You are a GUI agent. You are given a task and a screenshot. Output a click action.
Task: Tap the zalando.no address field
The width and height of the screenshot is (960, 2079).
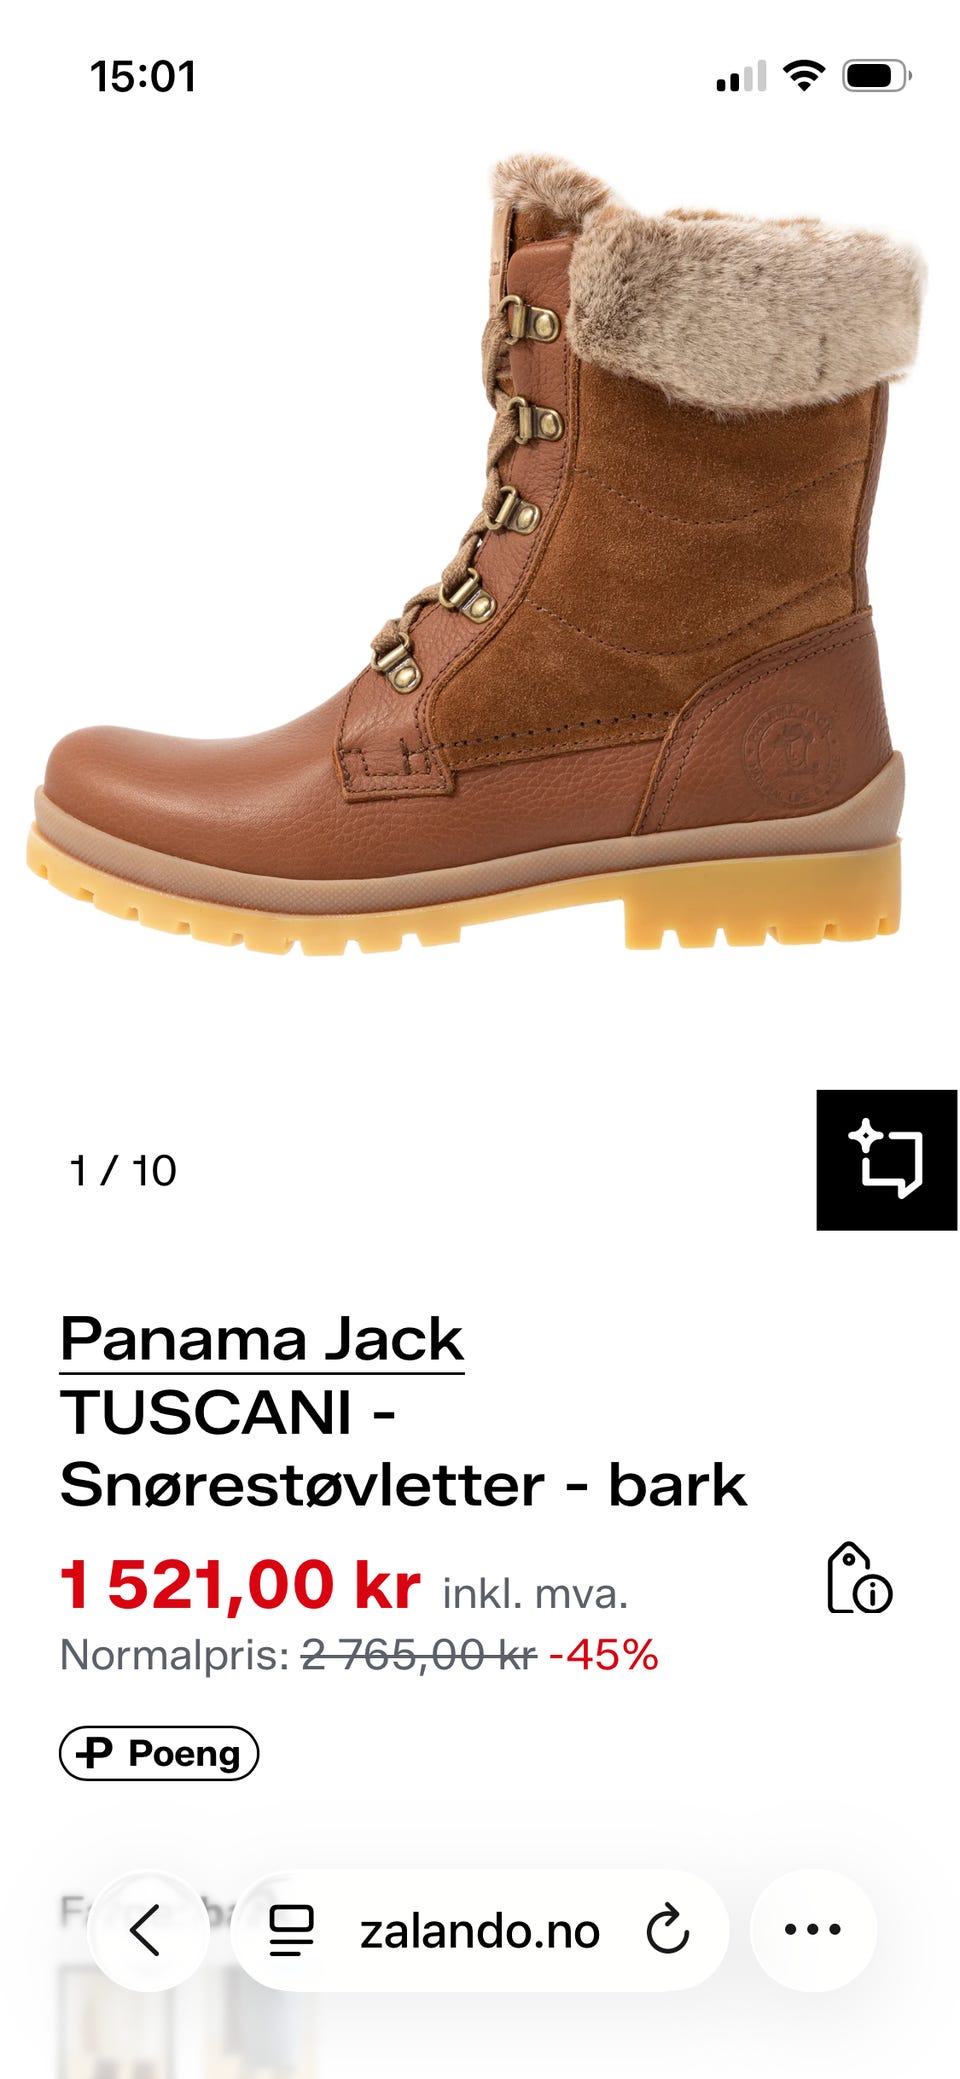(479, 1930)
